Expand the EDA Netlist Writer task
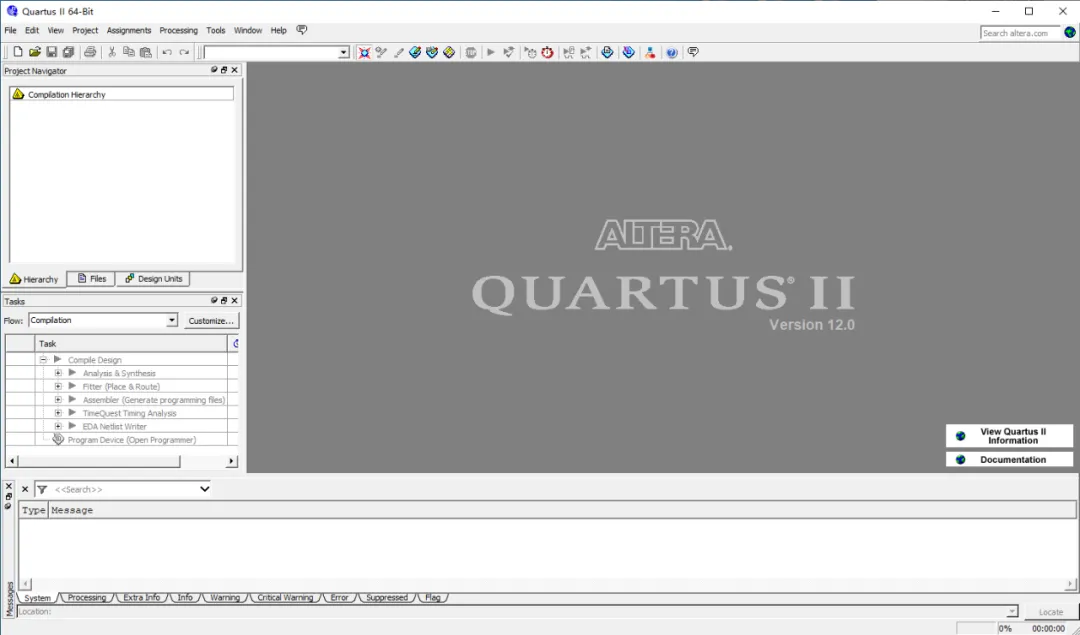1080x635 pixels. tap(58, 426)
